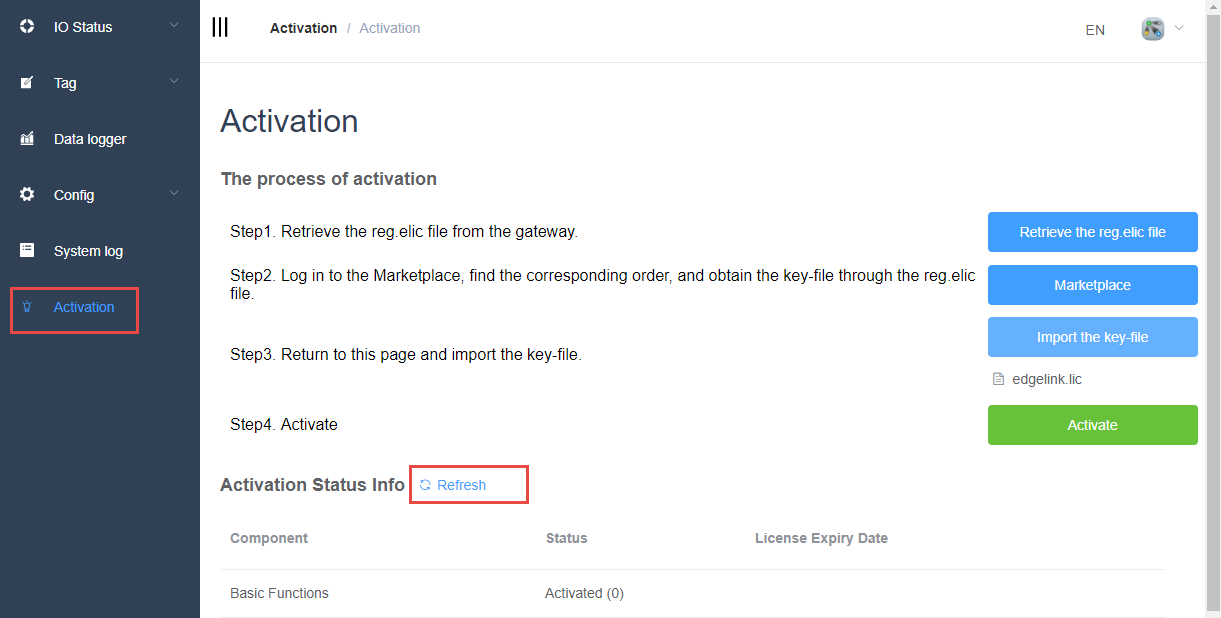Toggle sidebar with the collapse icon

[220, 28]
